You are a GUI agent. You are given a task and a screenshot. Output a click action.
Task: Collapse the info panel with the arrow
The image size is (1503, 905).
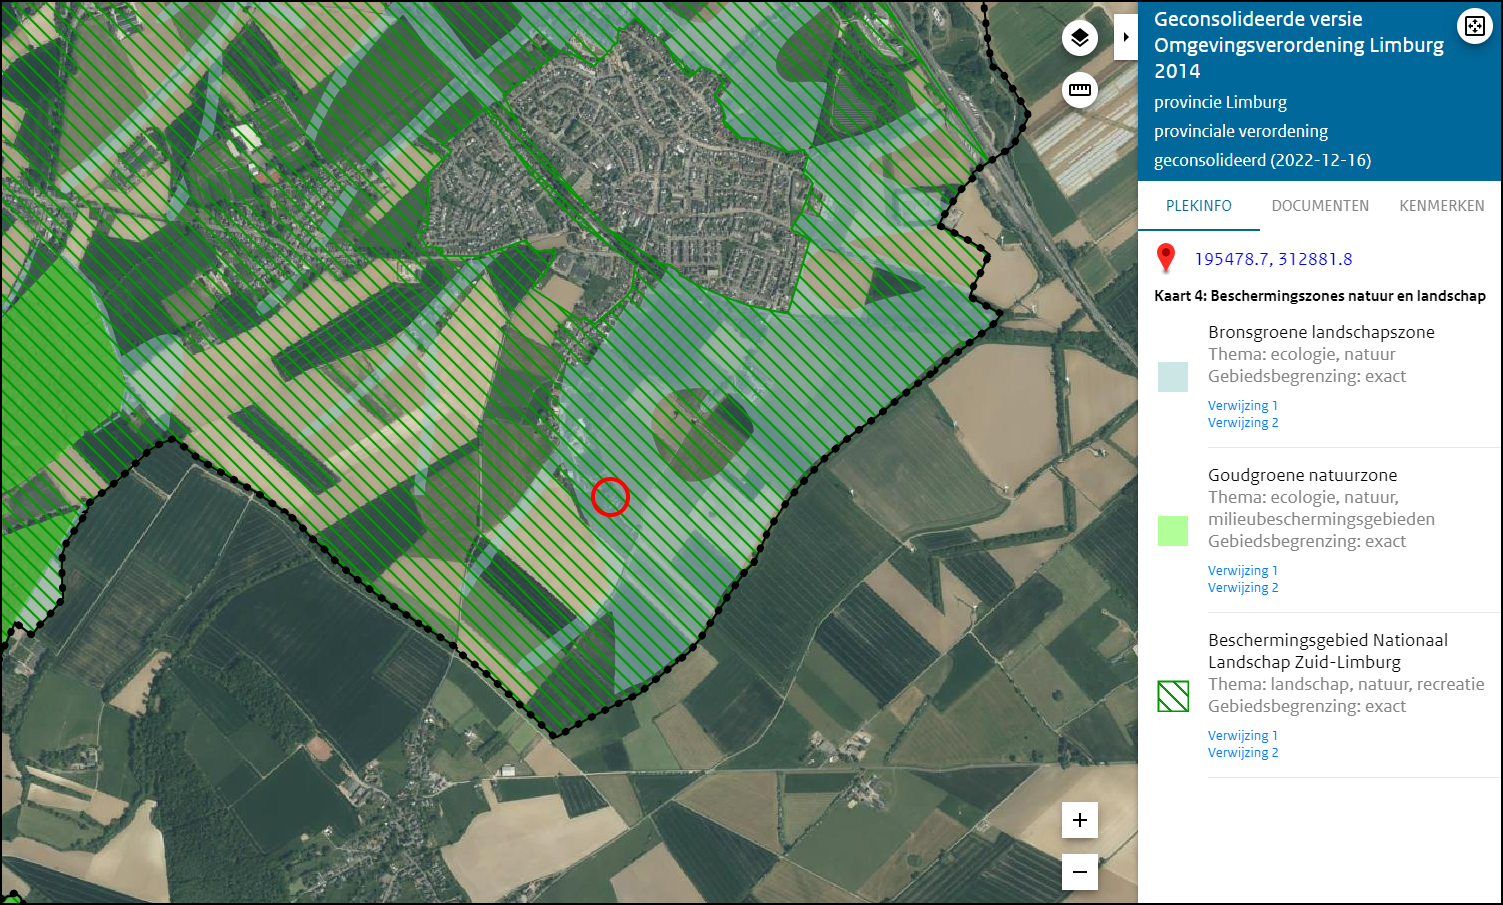1127,36
